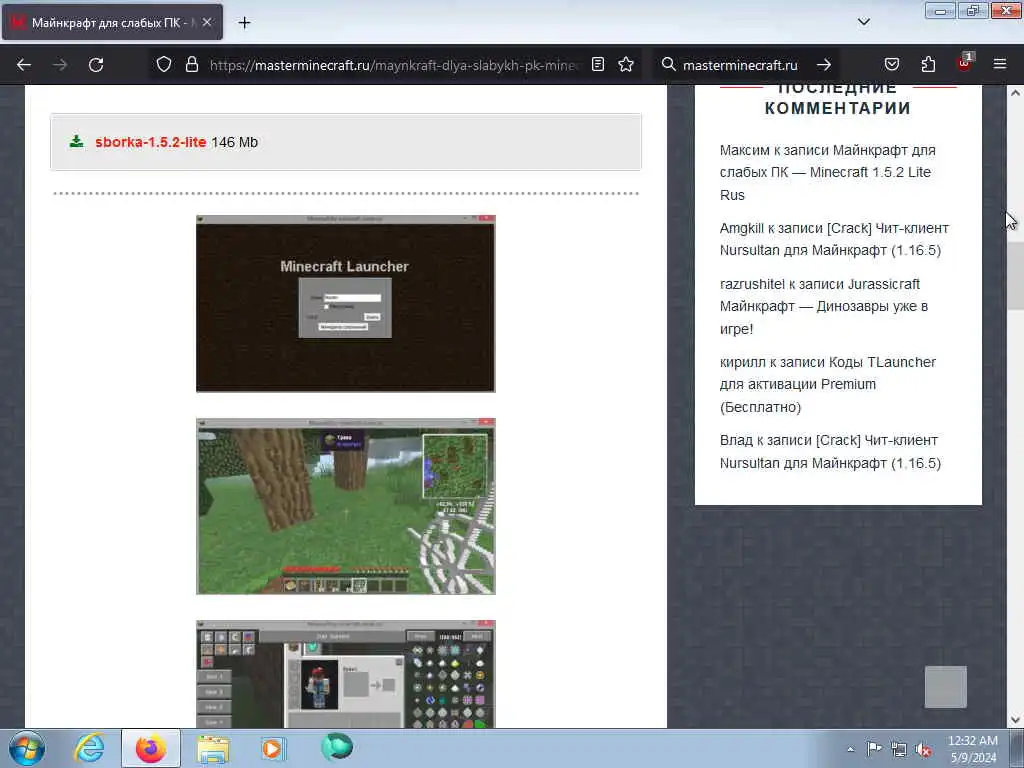This screenshot has width=1024, height=768.
Task: Go back to the previous page
Action: click(x=24, y=65)
